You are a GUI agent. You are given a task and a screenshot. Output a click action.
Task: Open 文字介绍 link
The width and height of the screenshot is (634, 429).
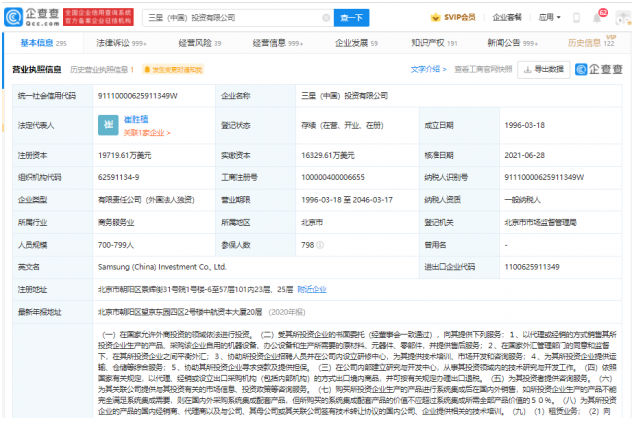coord(428,69)
